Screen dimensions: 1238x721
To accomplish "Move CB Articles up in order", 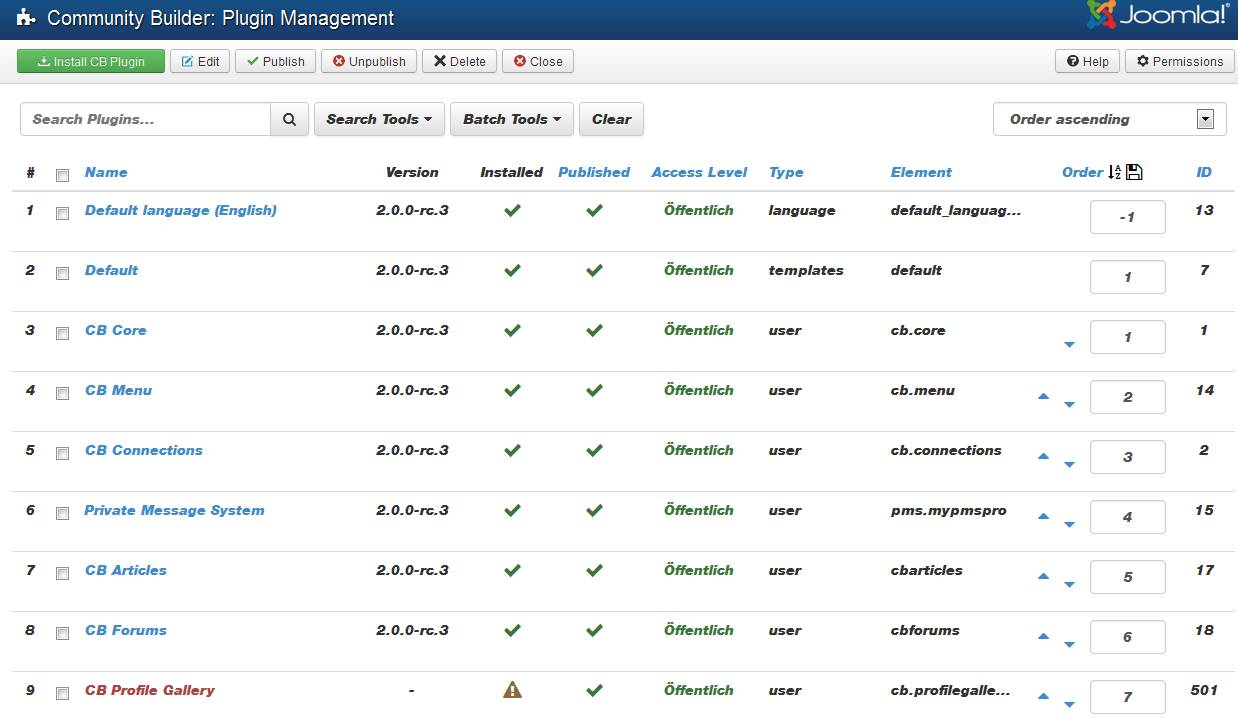I will tap(1044, 577).
